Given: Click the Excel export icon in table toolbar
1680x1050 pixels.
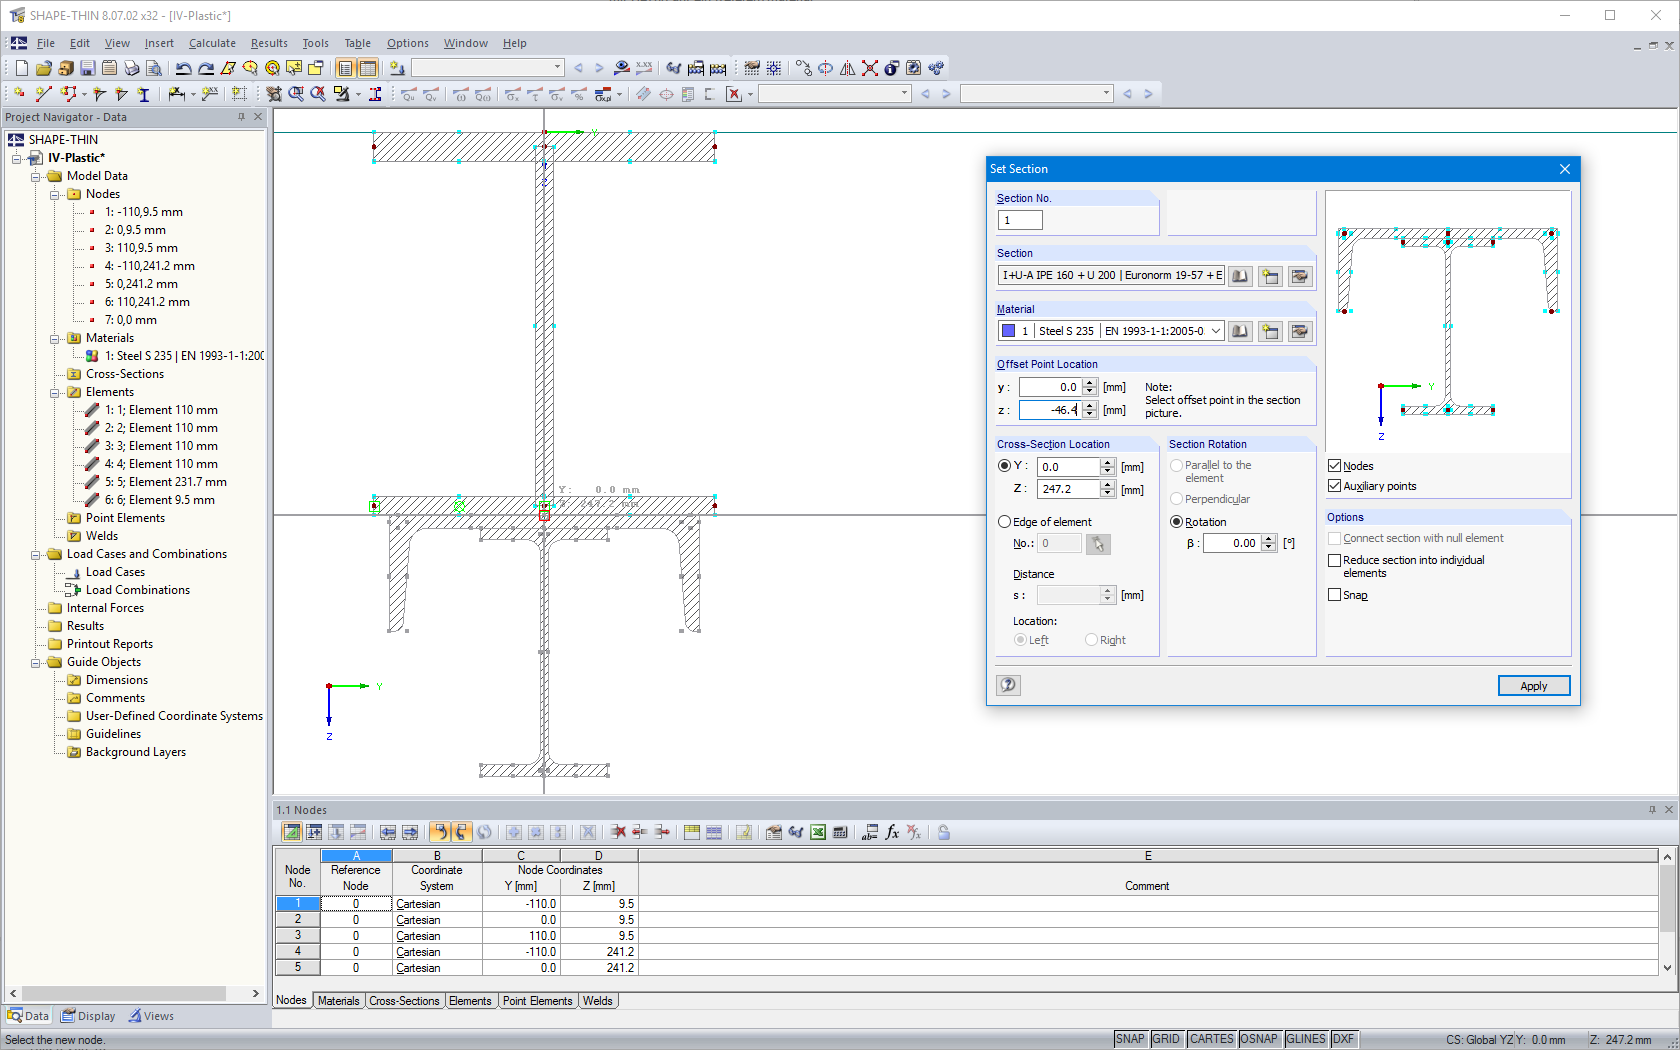Looking at the screenshot, I should [818, 832].
